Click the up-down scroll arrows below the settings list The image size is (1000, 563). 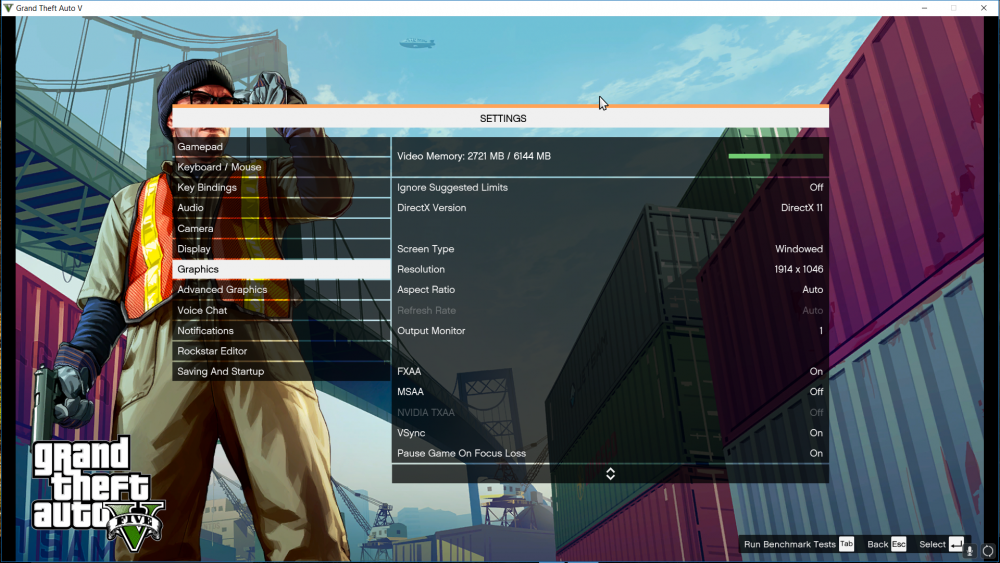(610, 474)
